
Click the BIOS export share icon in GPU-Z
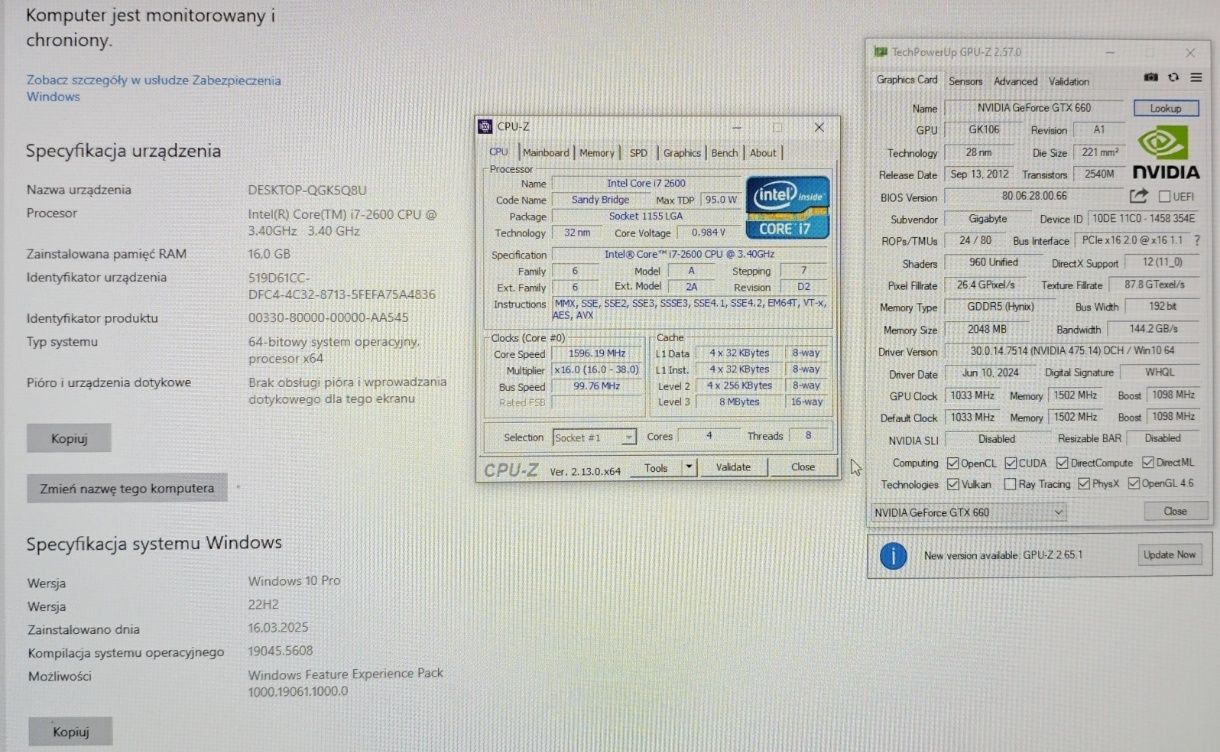pos(1139,197)
